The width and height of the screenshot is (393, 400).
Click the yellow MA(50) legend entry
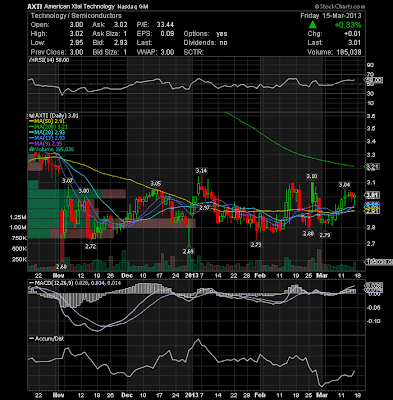click(x=47, y=121)
